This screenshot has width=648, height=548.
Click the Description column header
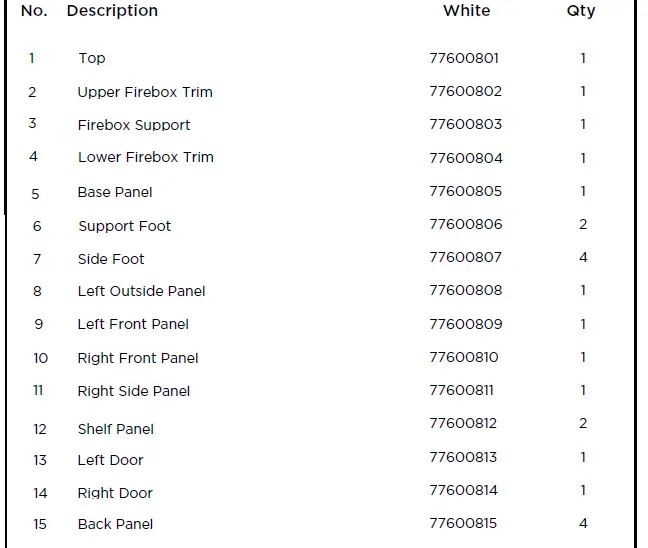112,11
